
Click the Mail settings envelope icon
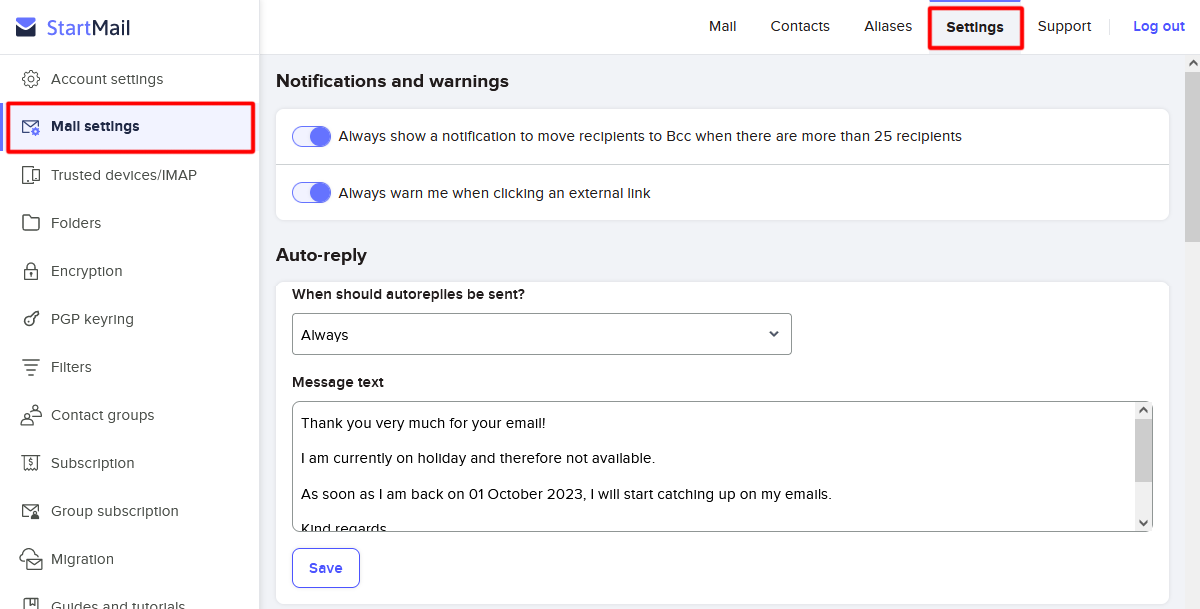[x=31, y=127]
